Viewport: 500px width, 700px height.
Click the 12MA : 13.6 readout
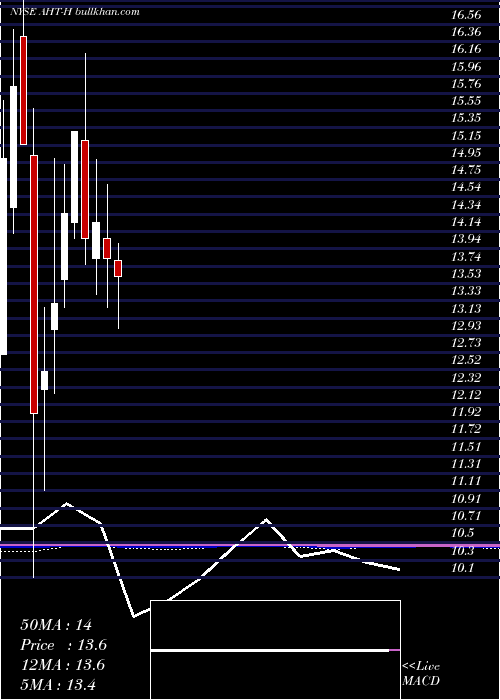62,665
